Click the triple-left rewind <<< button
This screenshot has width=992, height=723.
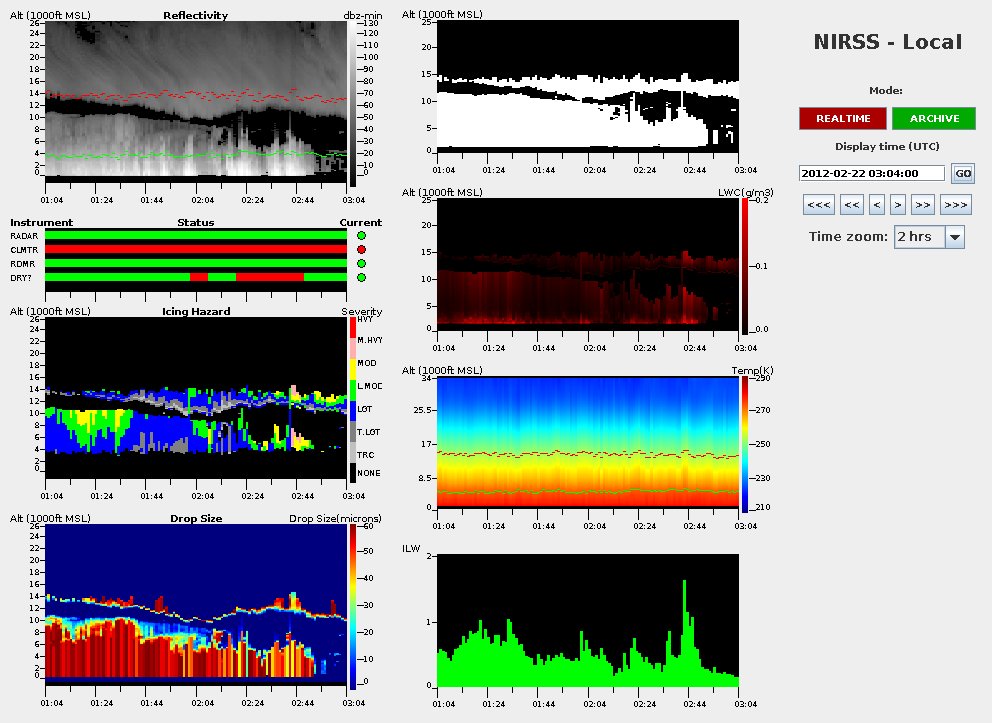point(817,205)
